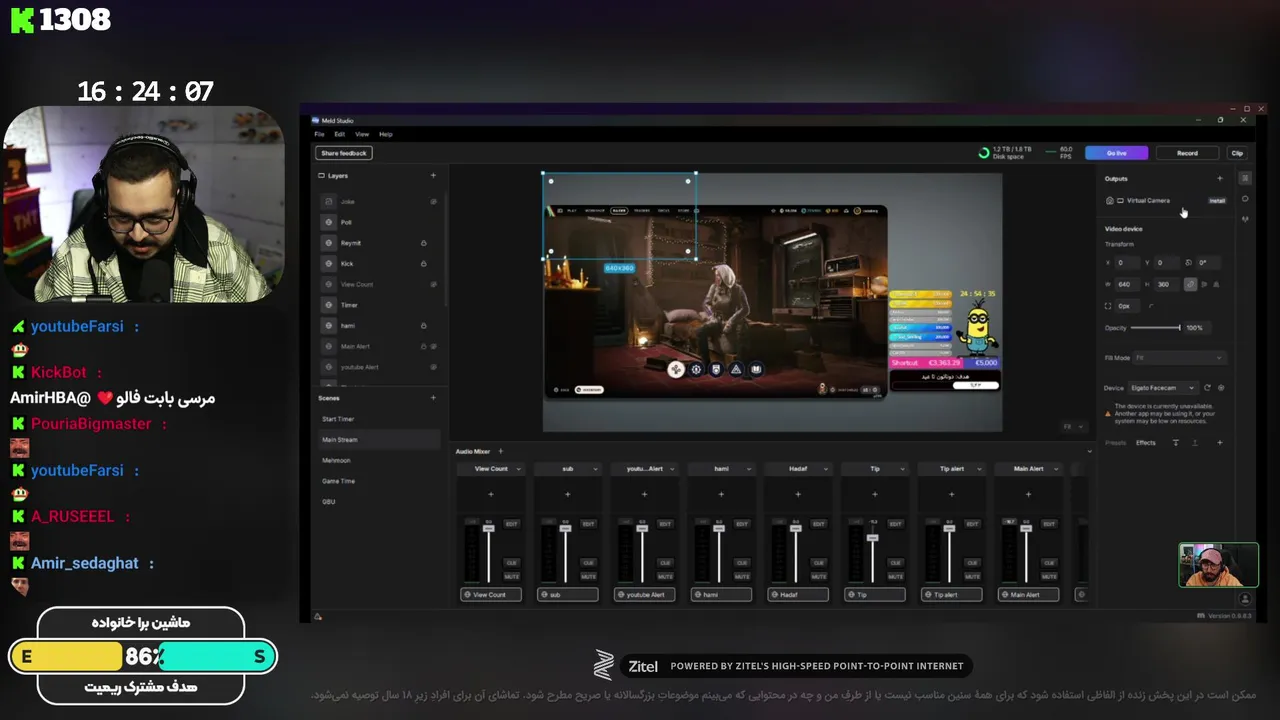Mute the Tip audio channel
Viewport: 1280px width, 720px height.
(895, 577)
